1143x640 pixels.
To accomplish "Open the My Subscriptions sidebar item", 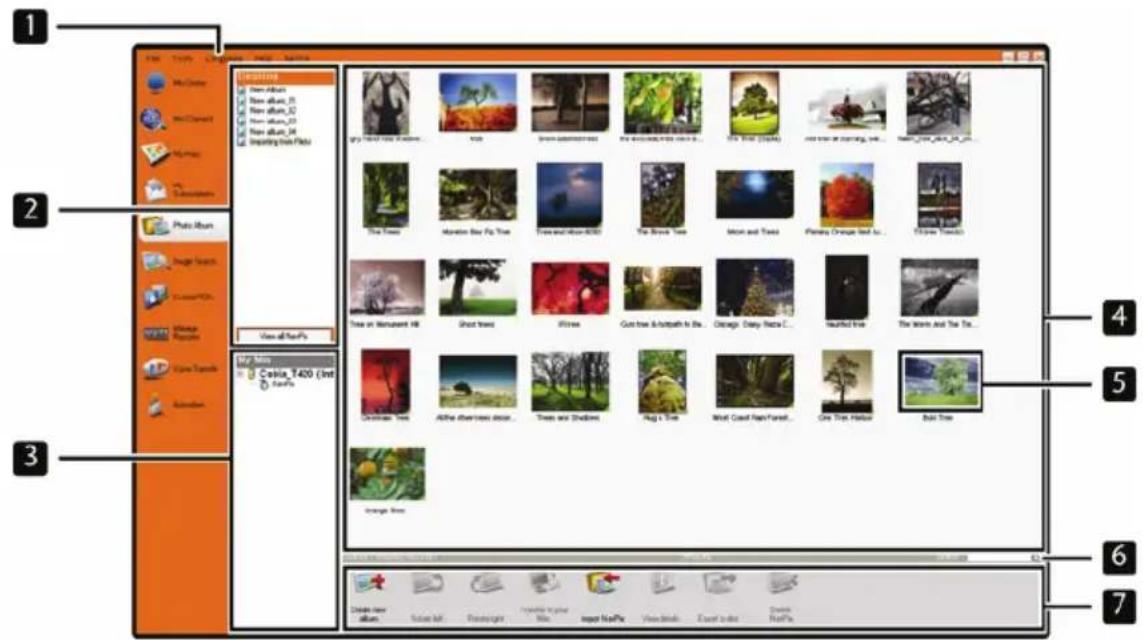I will point(179,190).
